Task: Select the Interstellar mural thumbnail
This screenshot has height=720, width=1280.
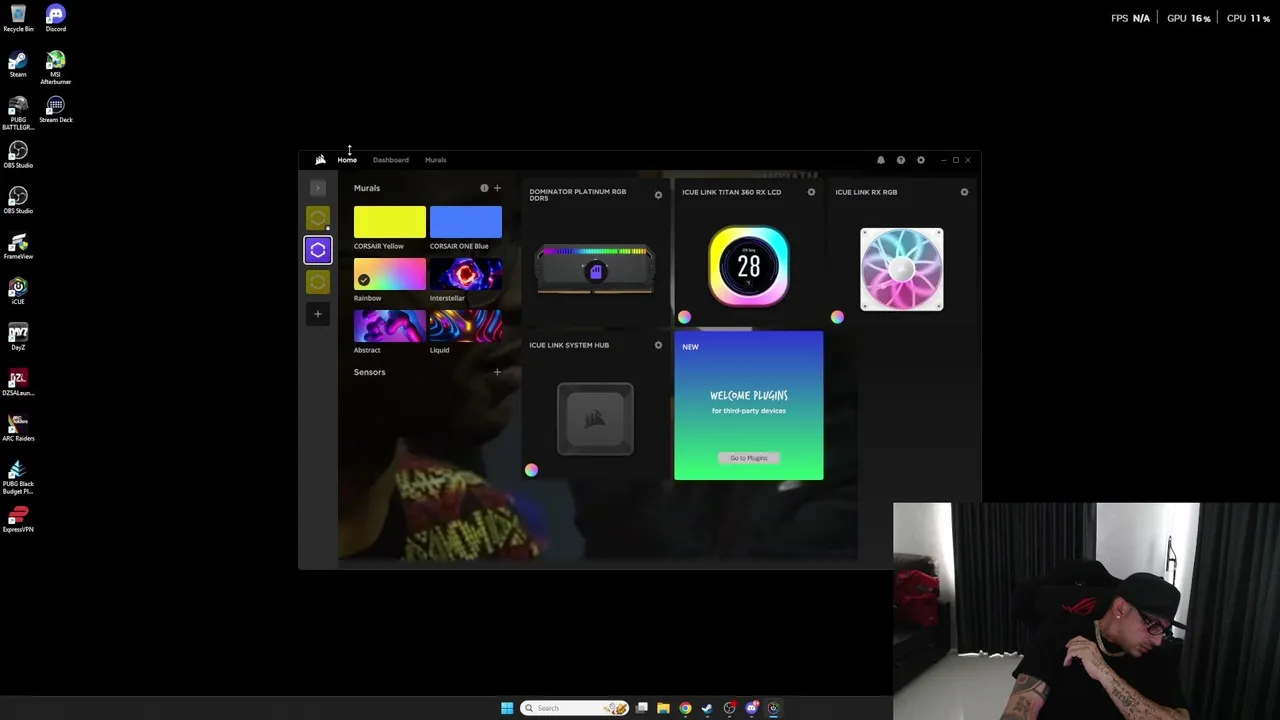Action: pyautogui.click(x=465, y=274)
